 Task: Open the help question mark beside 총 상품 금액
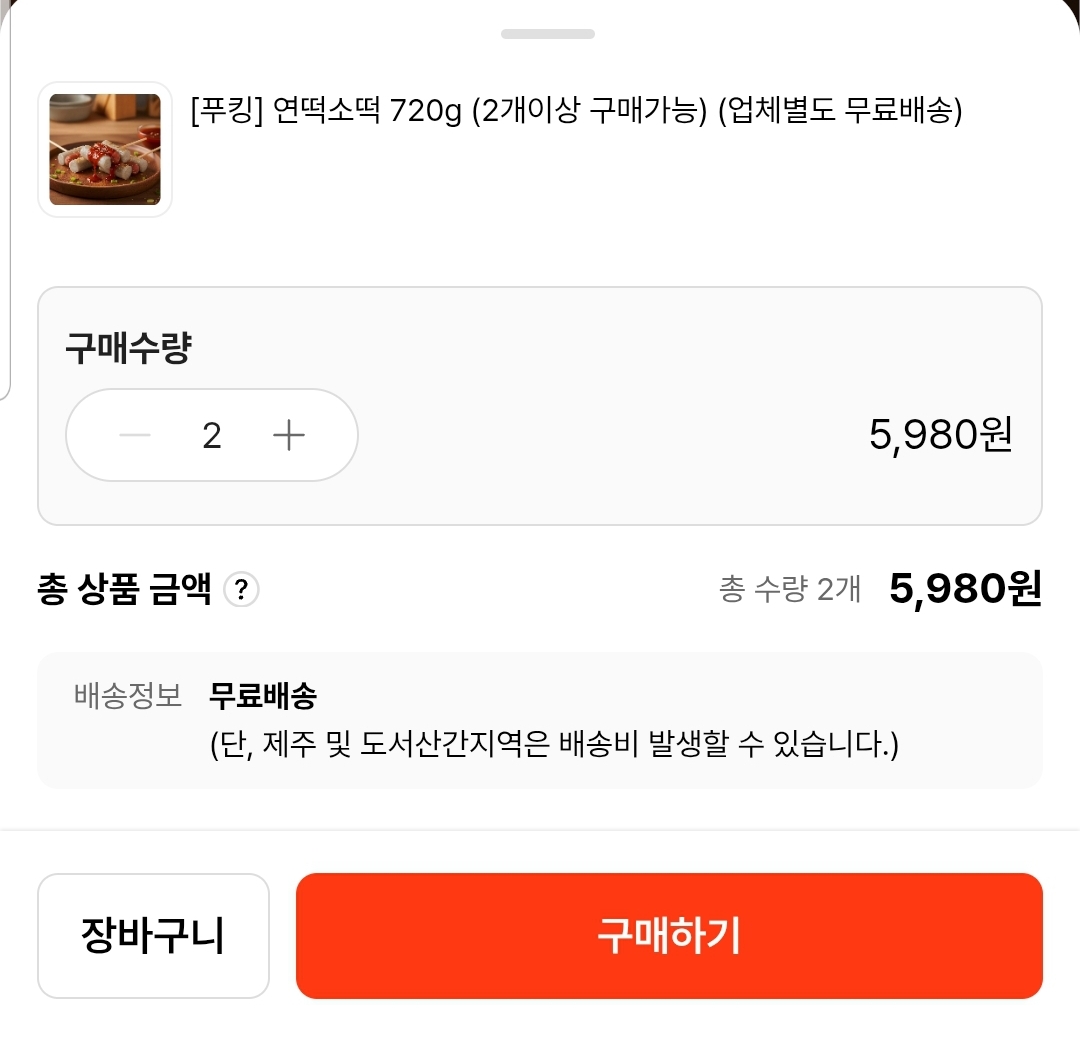click(241, 590)
